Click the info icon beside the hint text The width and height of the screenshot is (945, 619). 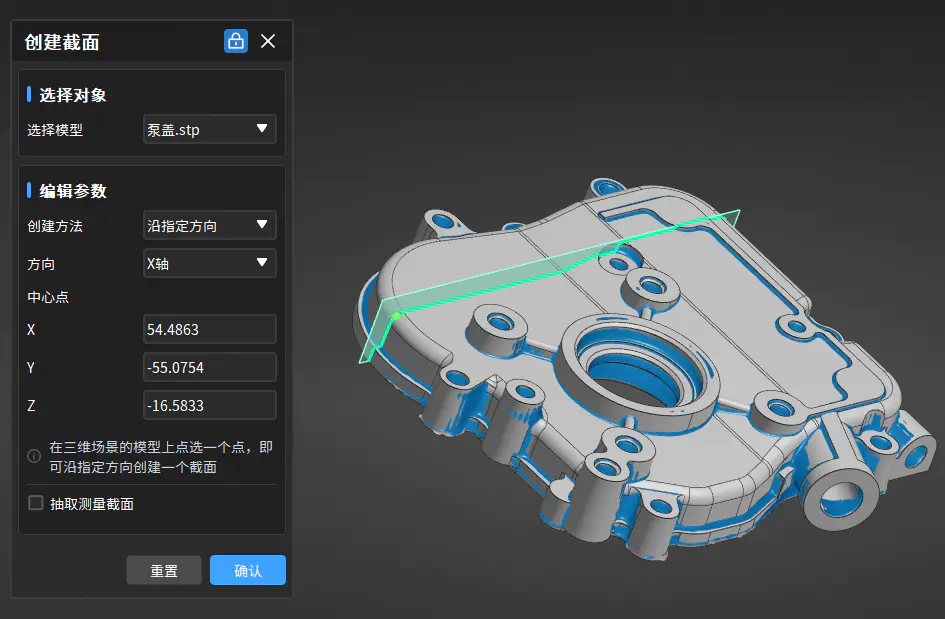(34, 456)
